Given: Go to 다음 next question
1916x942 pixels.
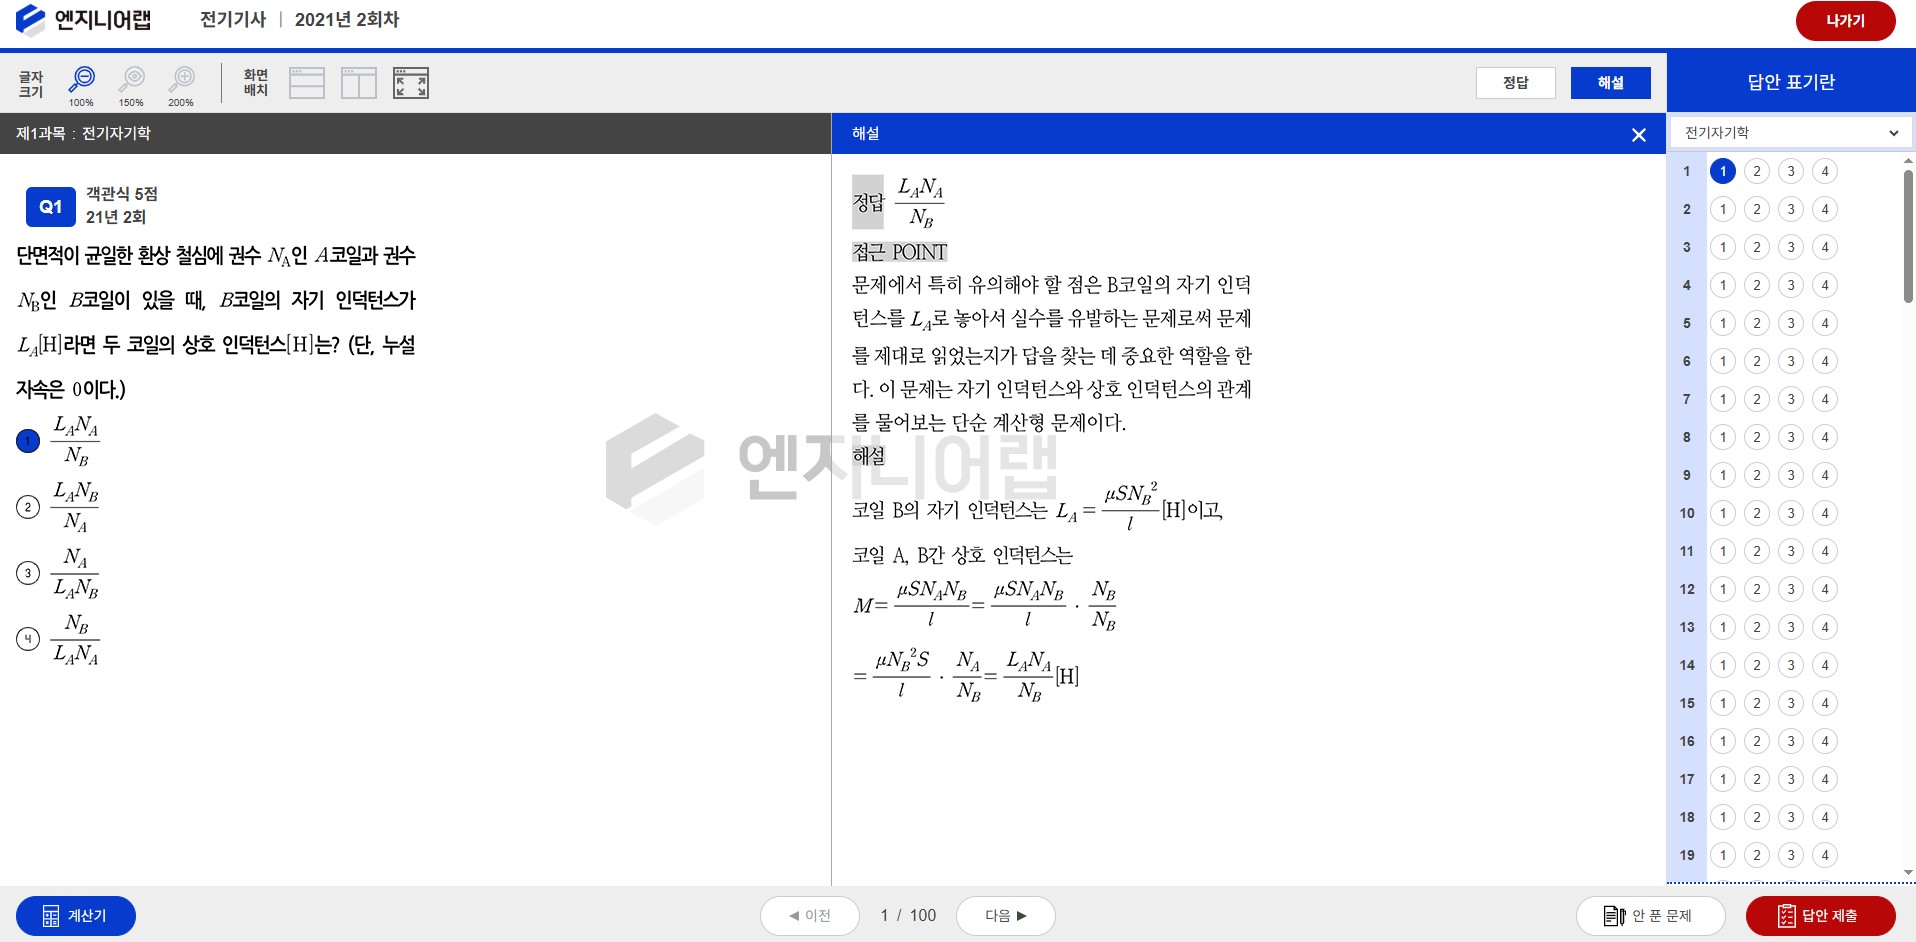Looking at the screenshot, I should click(1005, 916).
